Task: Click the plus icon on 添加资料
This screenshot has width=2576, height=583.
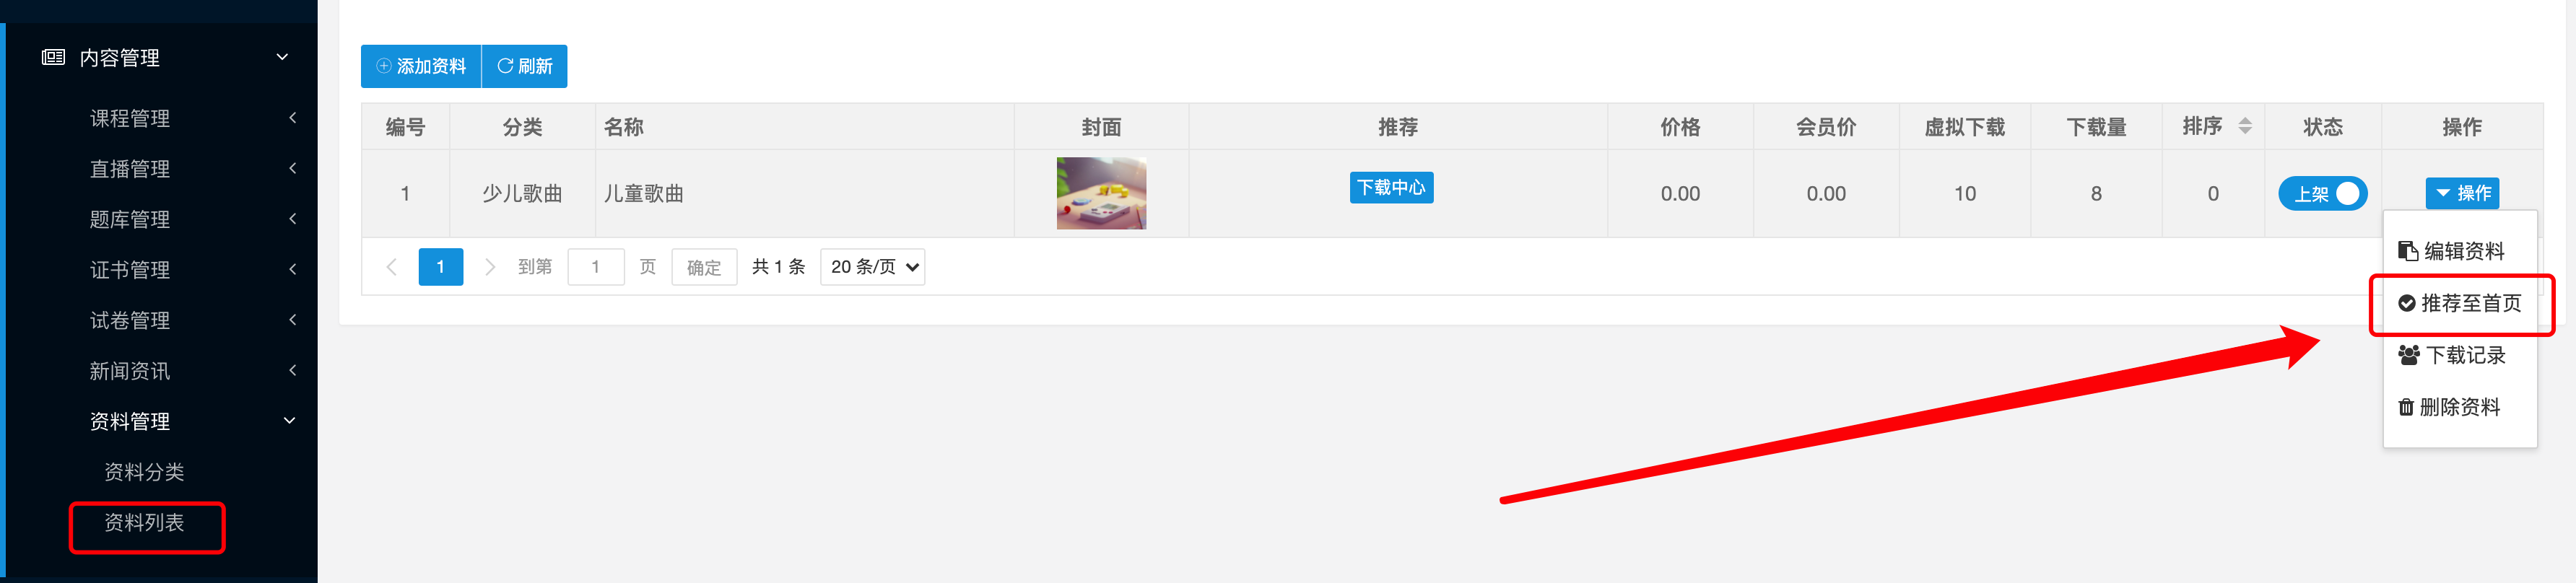Action: tap(383, 66)
